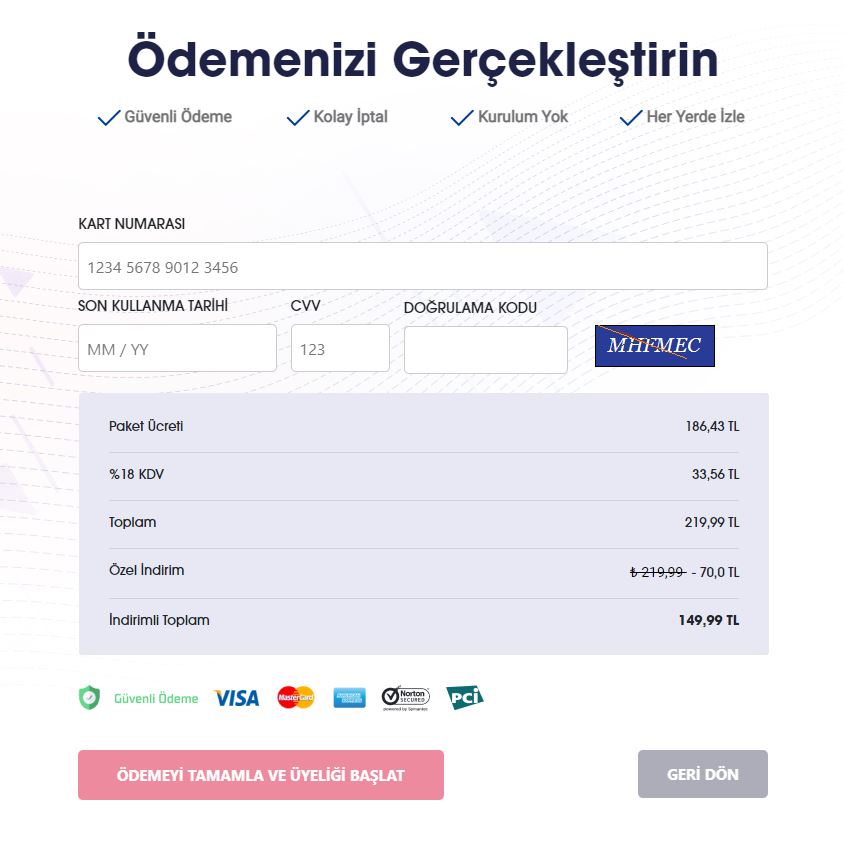Click Ödemeyi Tamamla ve Üyeliği Başlat button

[x=261, y=775]
